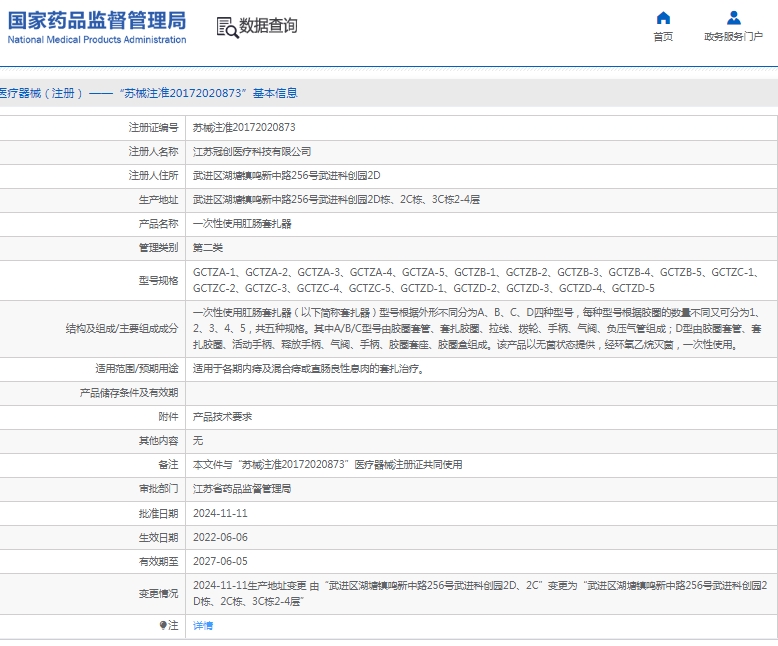The image size is (778, 646).
Task: Click the 数据查询 search document icon
Action: point(228,27)
